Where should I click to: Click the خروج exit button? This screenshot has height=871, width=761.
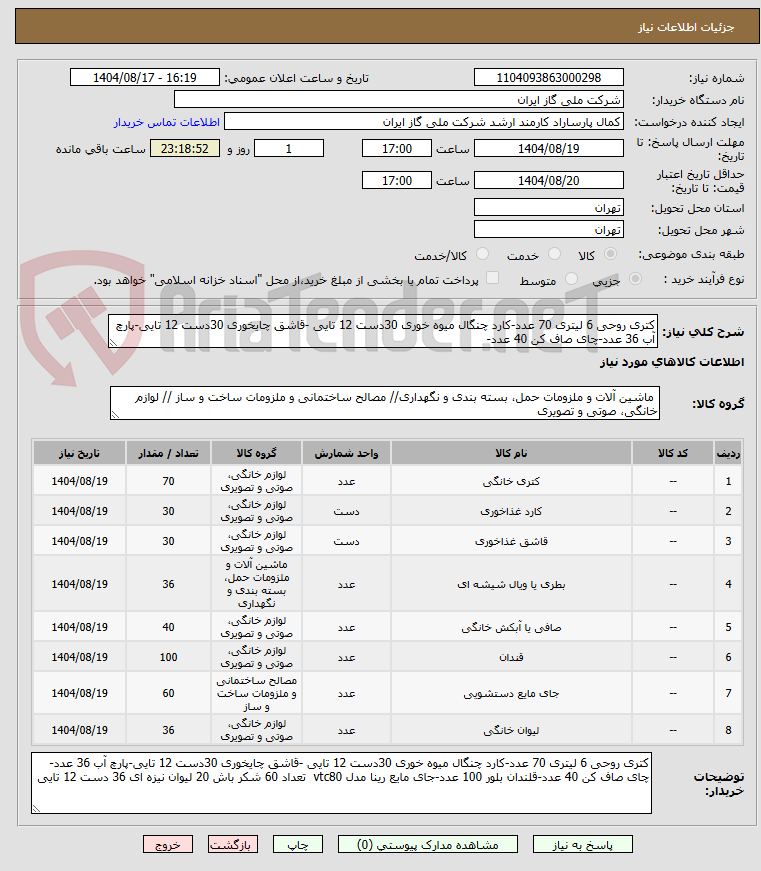168,844
